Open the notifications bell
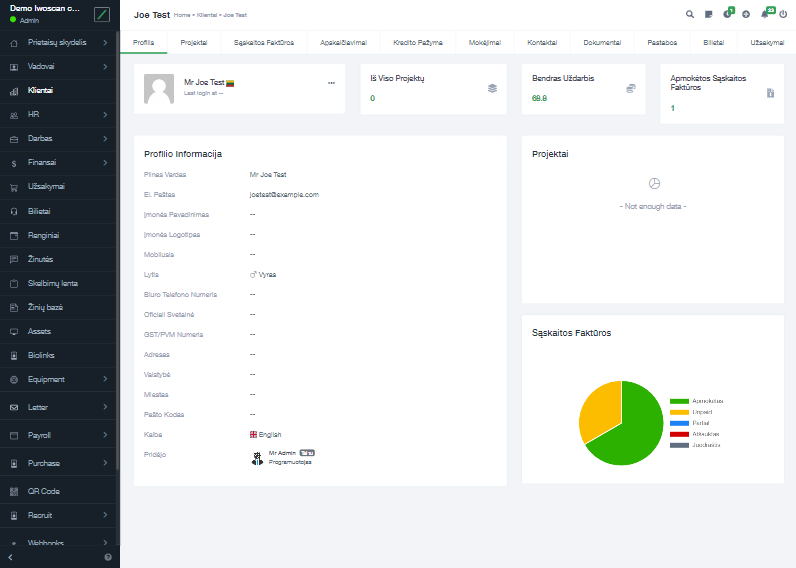The image size is (796, 568). point(765,14)
